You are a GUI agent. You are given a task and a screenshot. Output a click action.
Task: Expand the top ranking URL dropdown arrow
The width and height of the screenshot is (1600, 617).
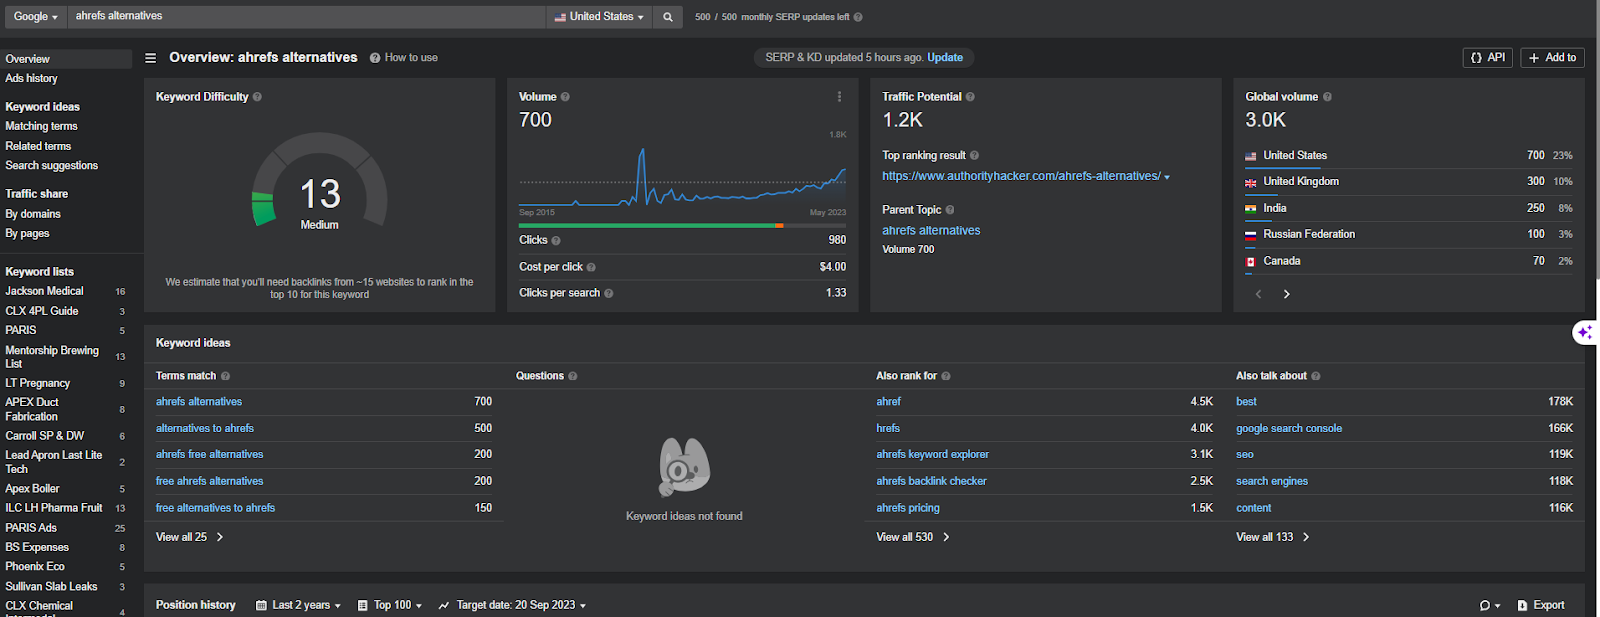(1167, 177)
